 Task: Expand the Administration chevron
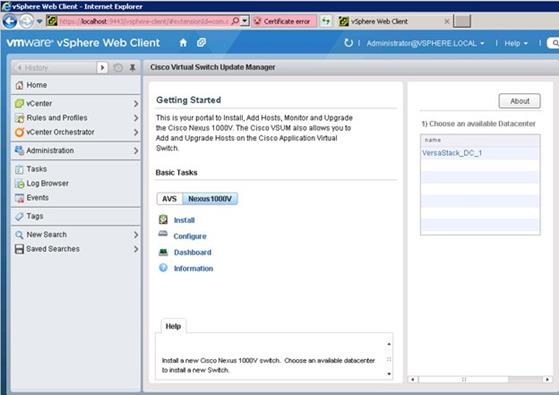pos(136,151)
